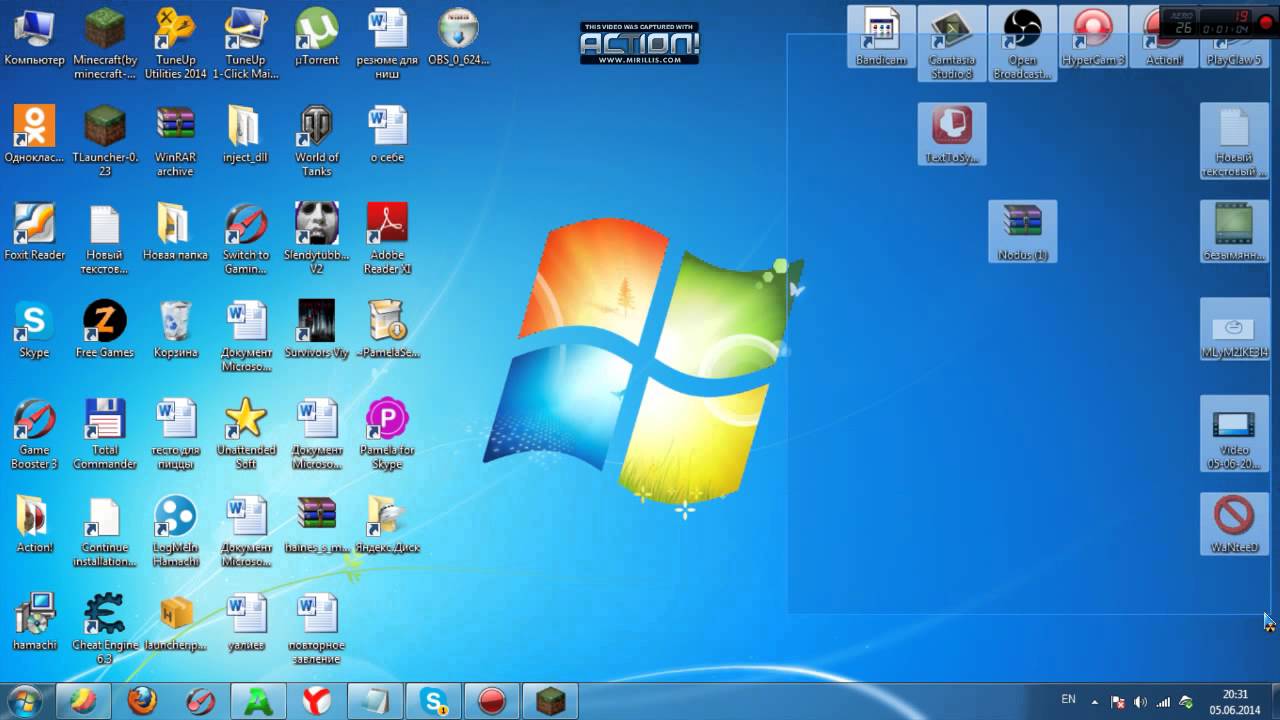The image size is (1280, 720).
Task: Select the Pamela for Skype shortcut
Action: pyautogui.click(x=387, y=435)
